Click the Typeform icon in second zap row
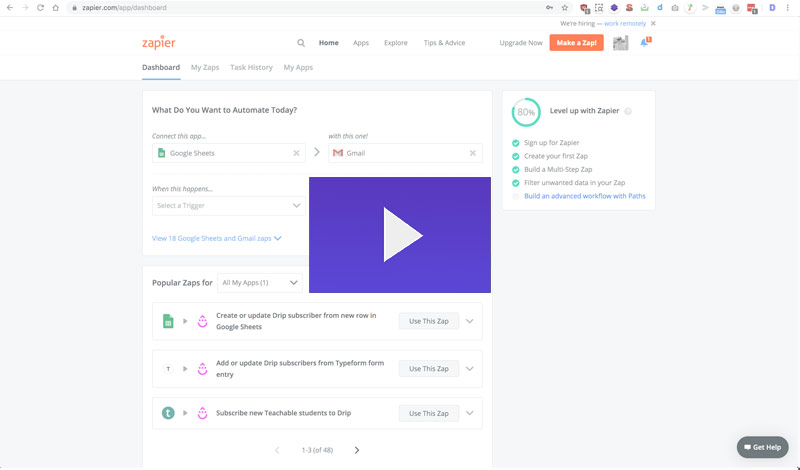The image size is (800, 470). [168, 368]
